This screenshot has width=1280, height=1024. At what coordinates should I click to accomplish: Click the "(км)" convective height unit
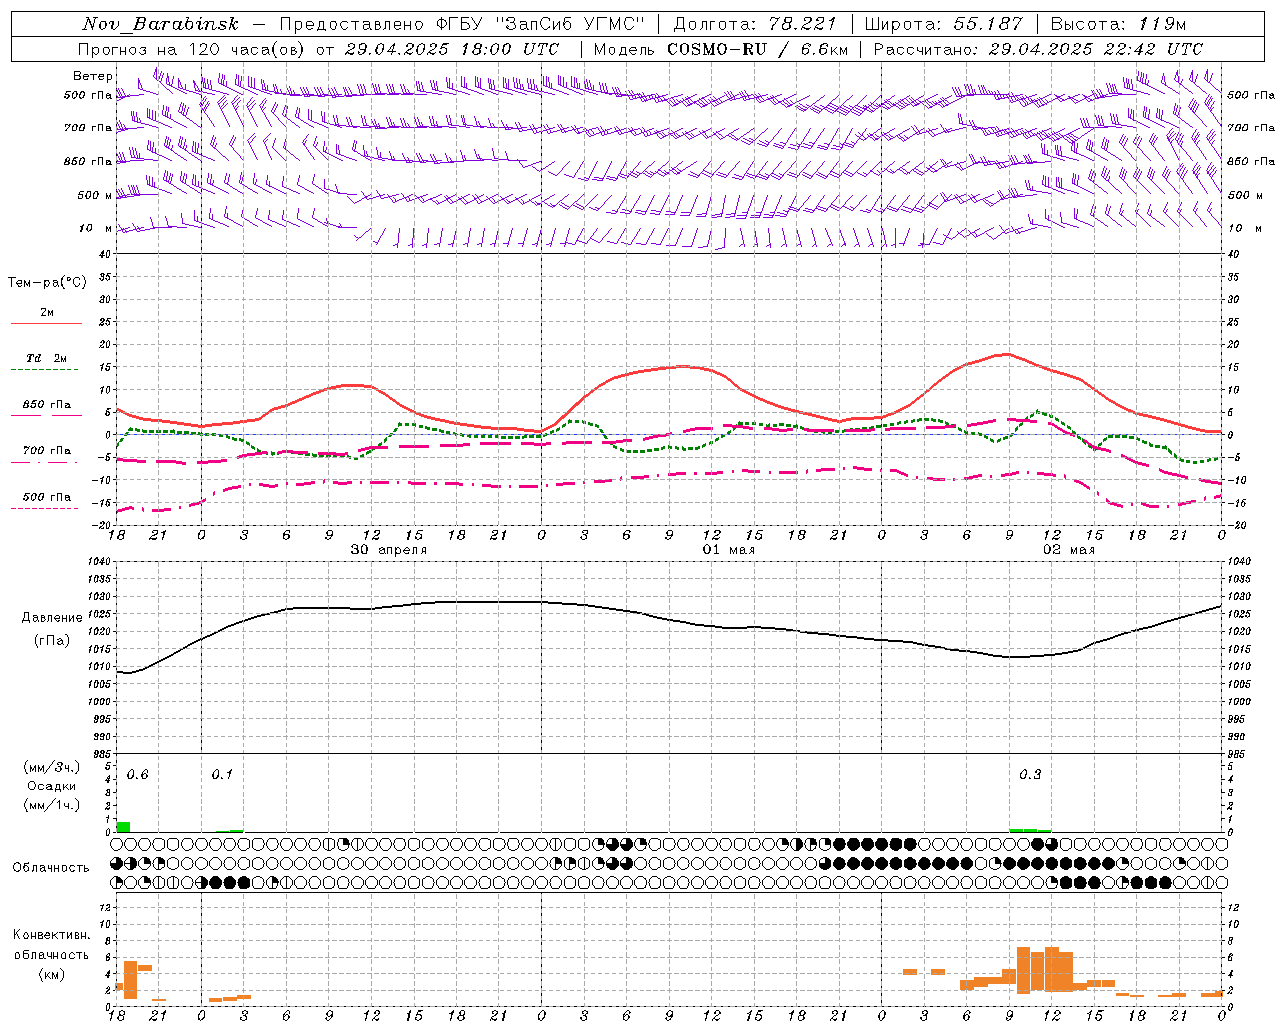[x=52, y=974]
